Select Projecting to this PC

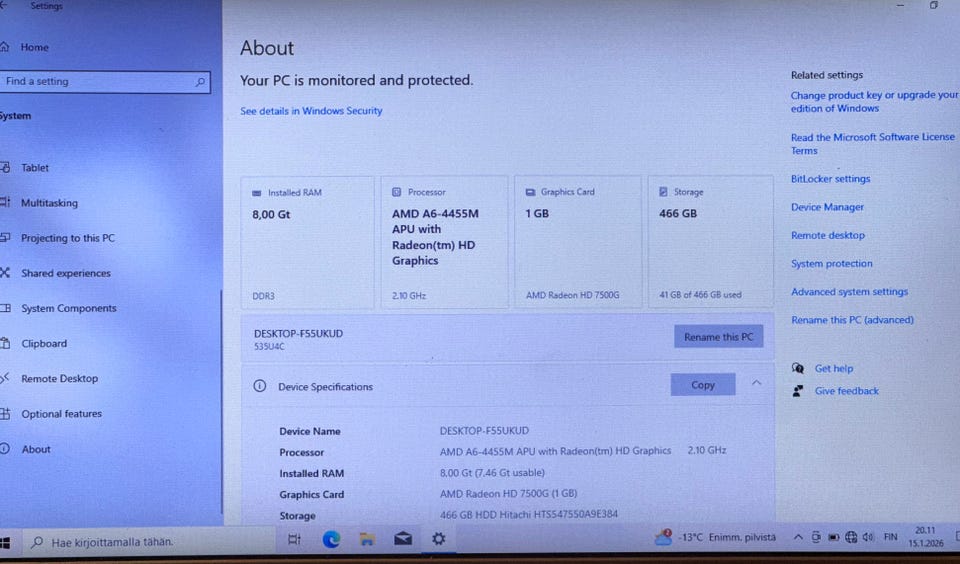point(67,238)
